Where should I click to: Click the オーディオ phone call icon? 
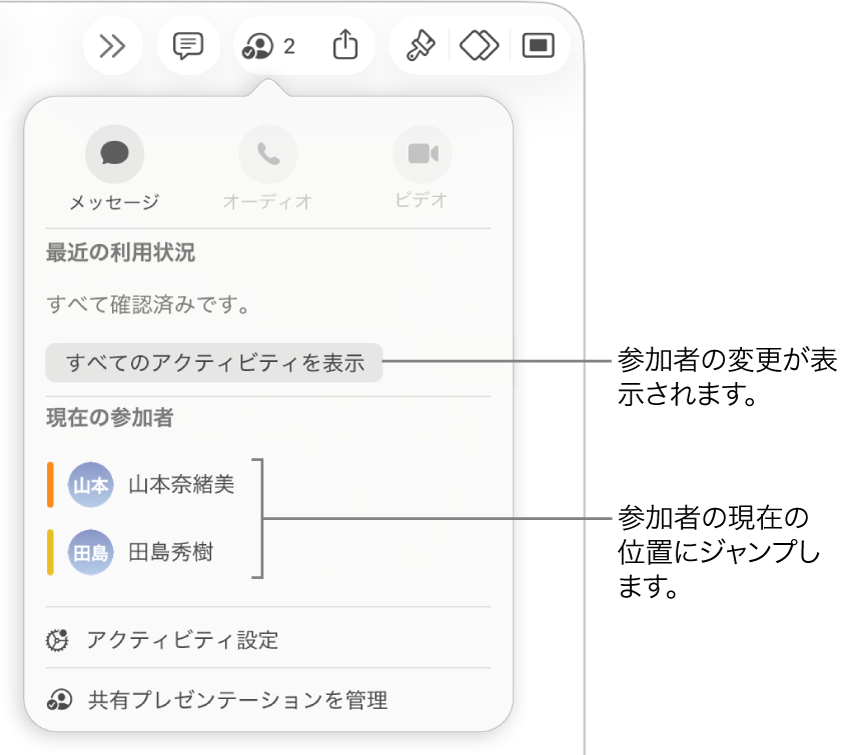268,152
